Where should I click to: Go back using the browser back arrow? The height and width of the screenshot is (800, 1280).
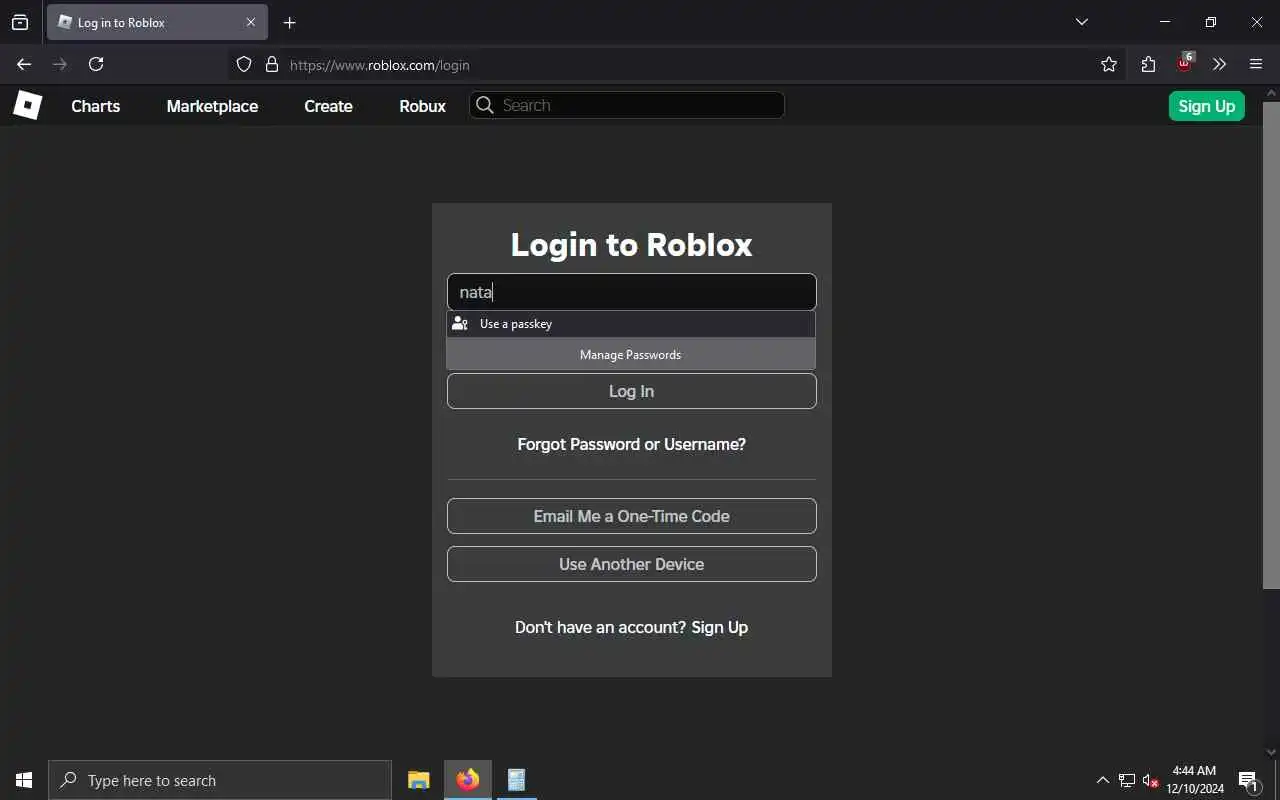pos(24,64)
